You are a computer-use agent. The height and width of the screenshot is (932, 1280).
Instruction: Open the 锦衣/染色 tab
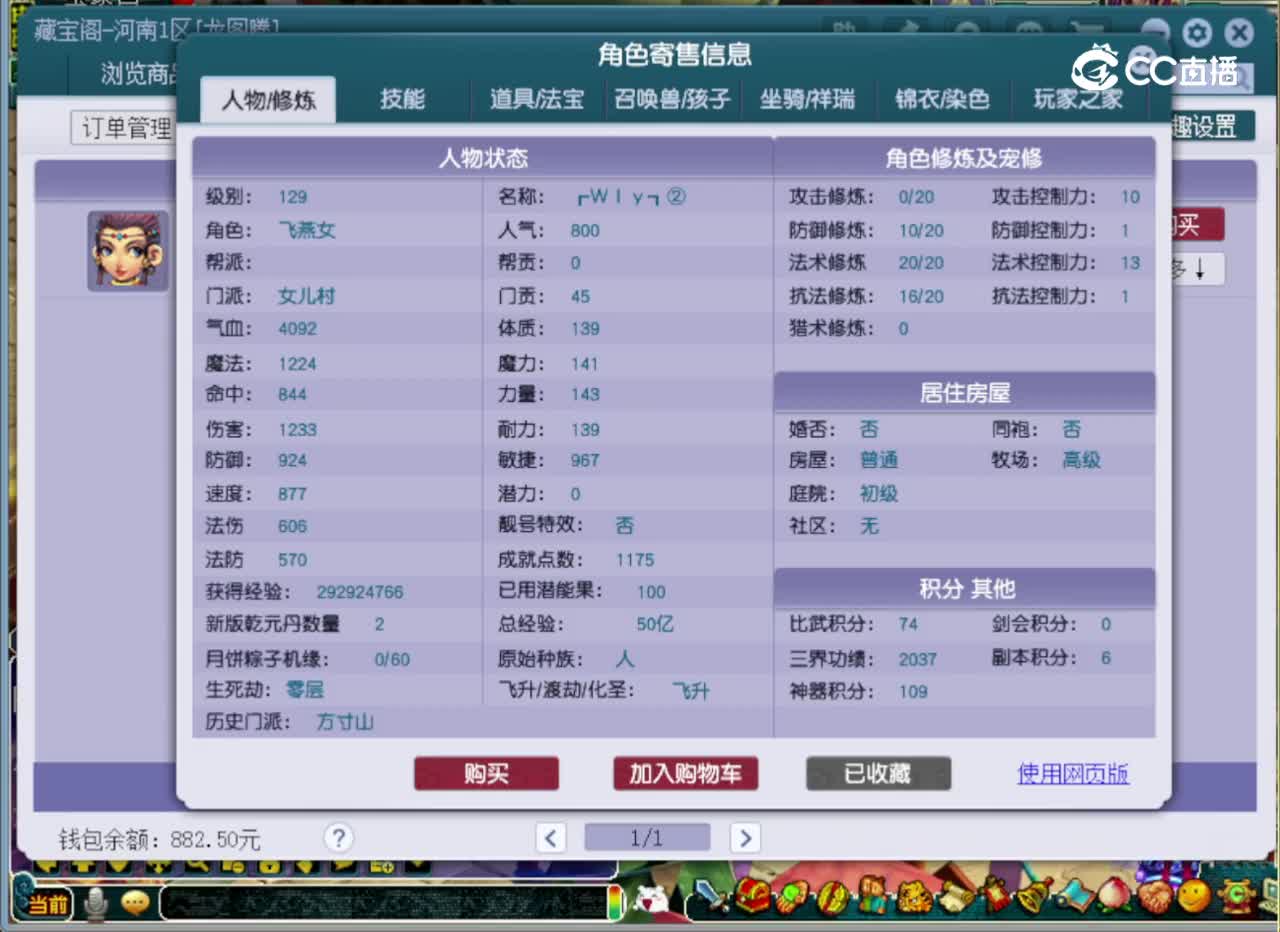pos(943,99)
